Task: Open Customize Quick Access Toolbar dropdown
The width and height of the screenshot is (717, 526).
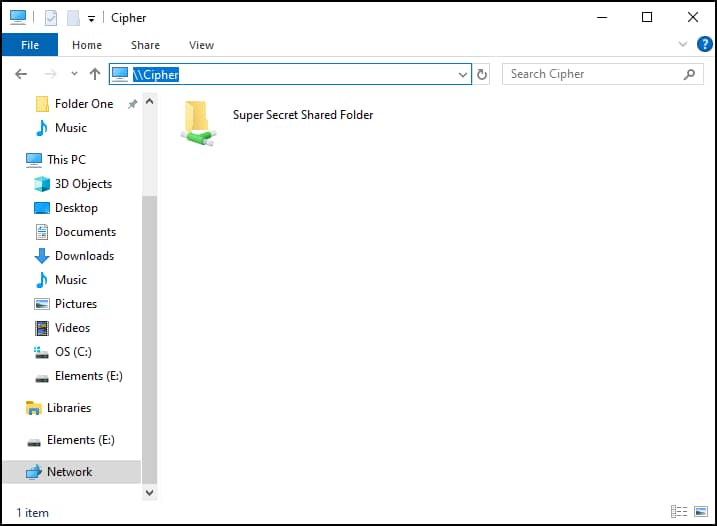Action: pos(91,18)
